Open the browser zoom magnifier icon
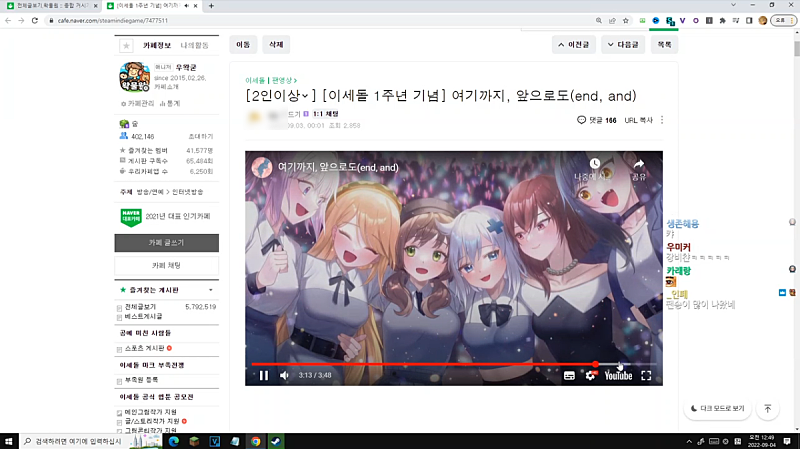 point(598,20)
